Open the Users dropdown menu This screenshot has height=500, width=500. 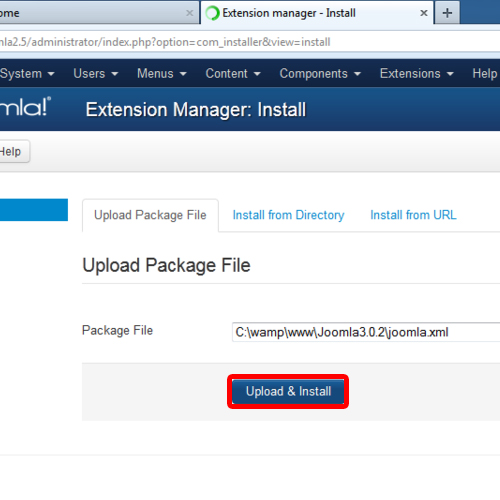96,74
